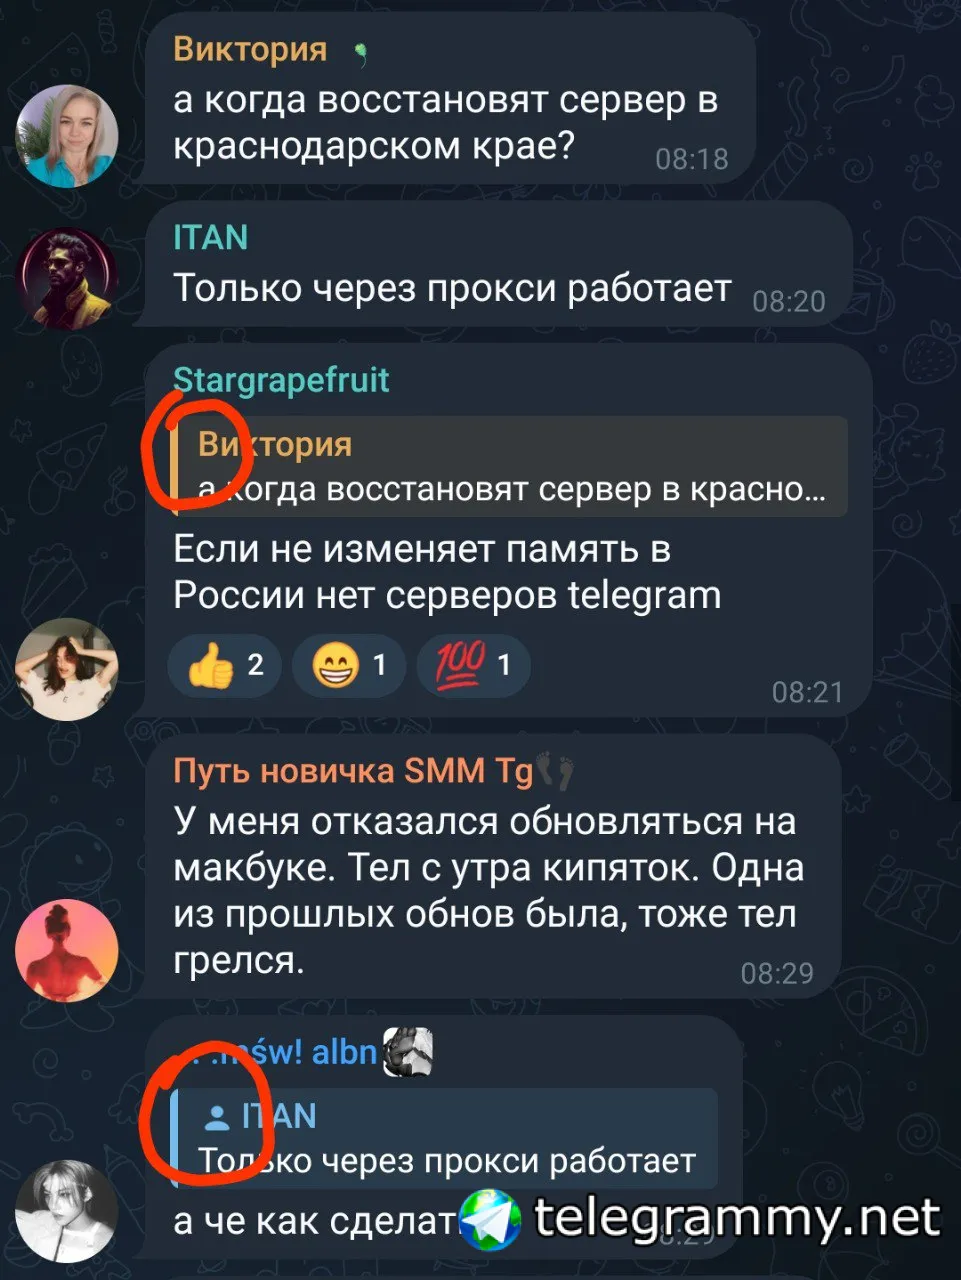
Task: Click the green balloon emoji beside Виктория
Action: (359, 53)
